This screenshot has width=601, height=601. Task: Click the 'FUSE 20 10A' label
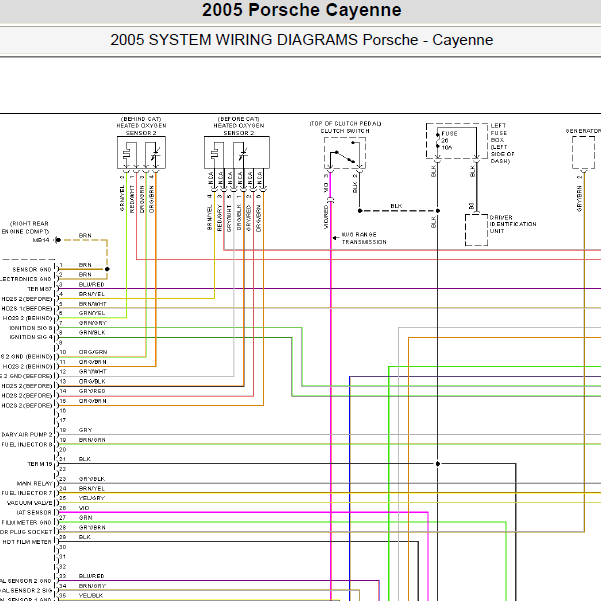coord(448,140)
